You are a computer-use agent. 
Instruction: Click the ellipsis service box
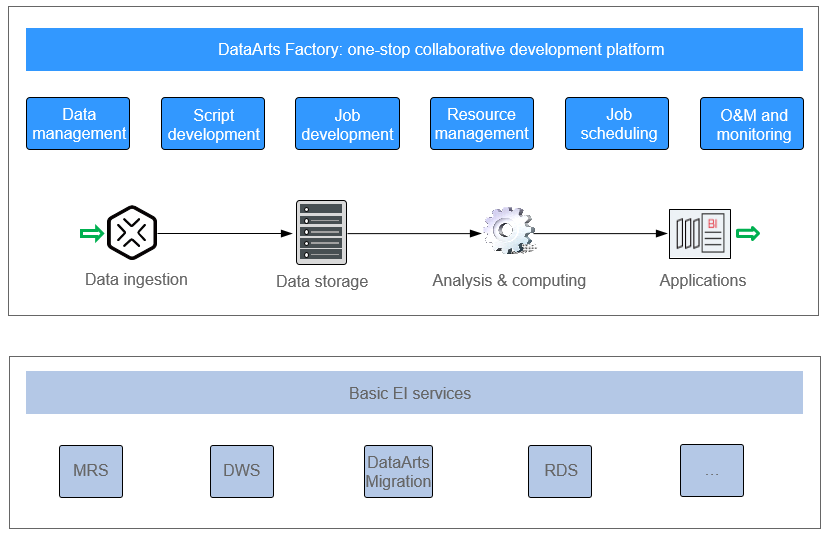pyautogui.click(x=712, y=471)
